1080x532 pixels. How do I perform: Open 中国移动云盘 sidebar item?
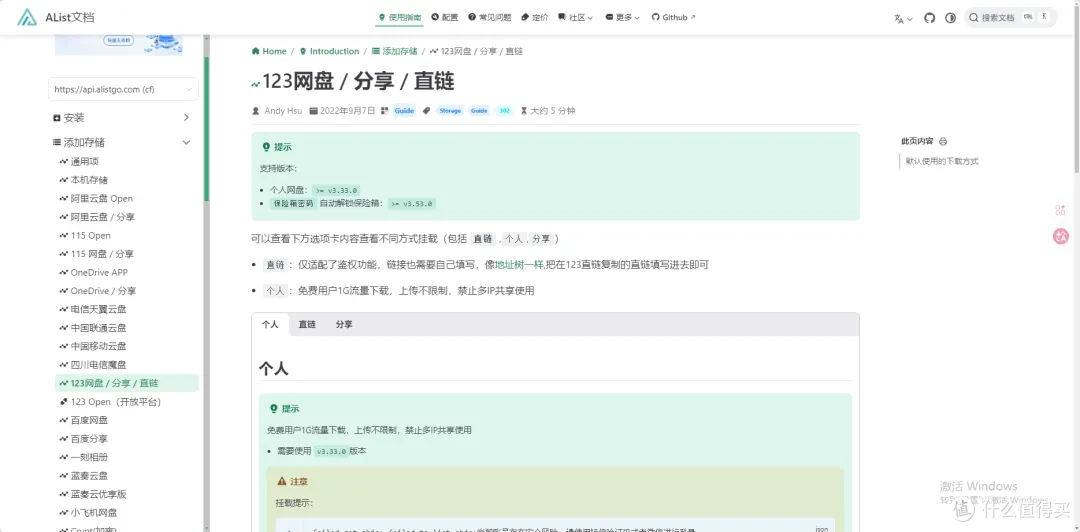127,346
